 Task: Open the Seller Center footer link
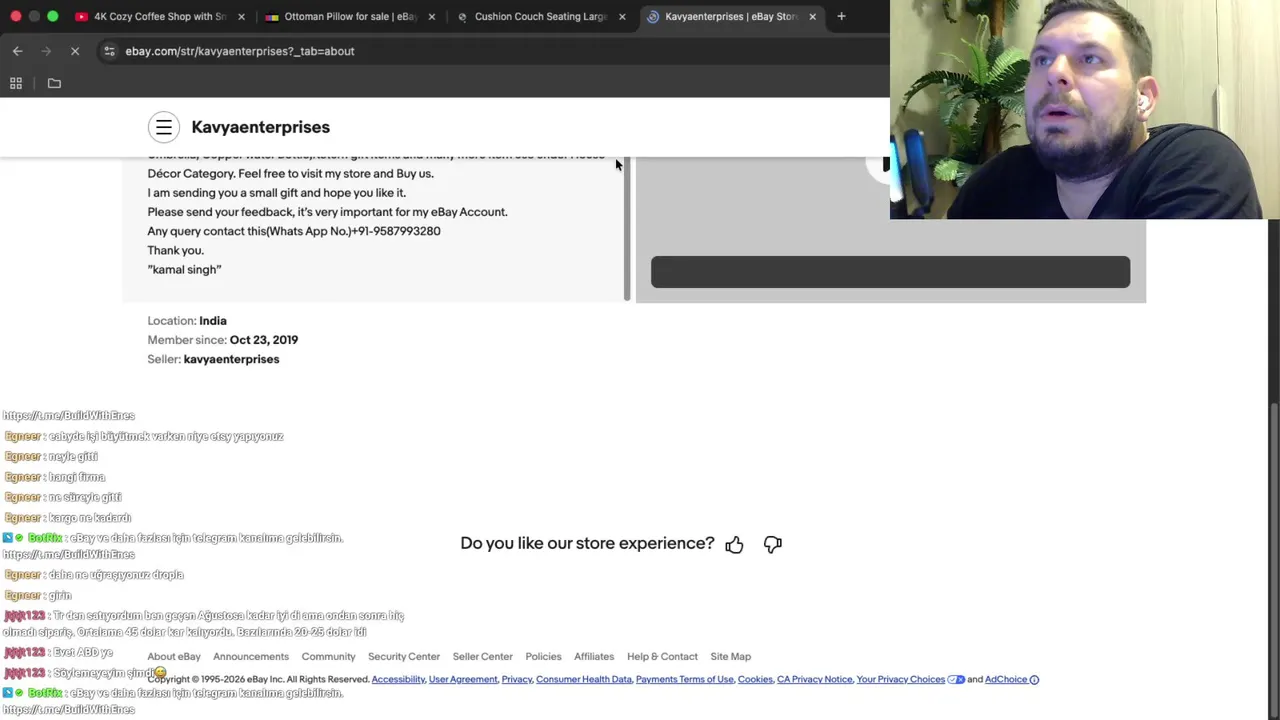coord(482,657)
